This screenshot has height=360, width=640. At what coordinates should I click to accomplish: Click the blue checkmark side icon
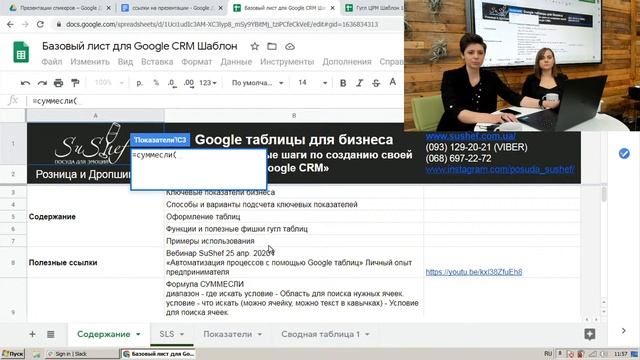click(624, 153)
